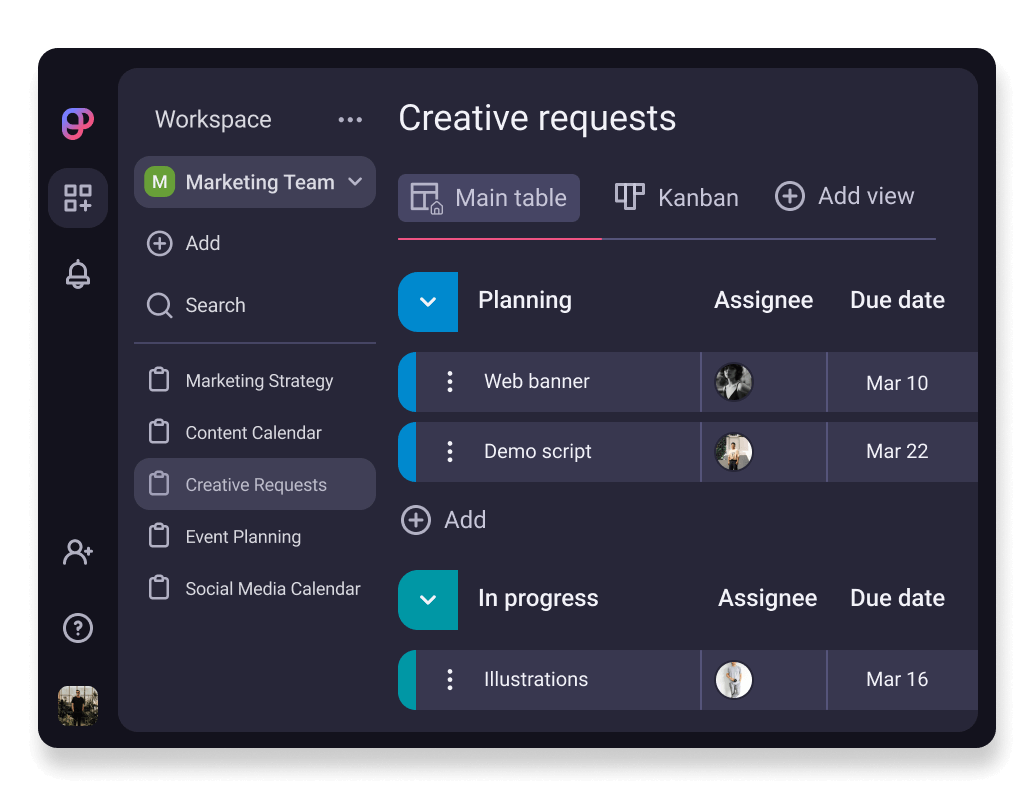Screen dimensions: 1020x800
Task: Click the Add view button
Action: [x=845, y=196]
